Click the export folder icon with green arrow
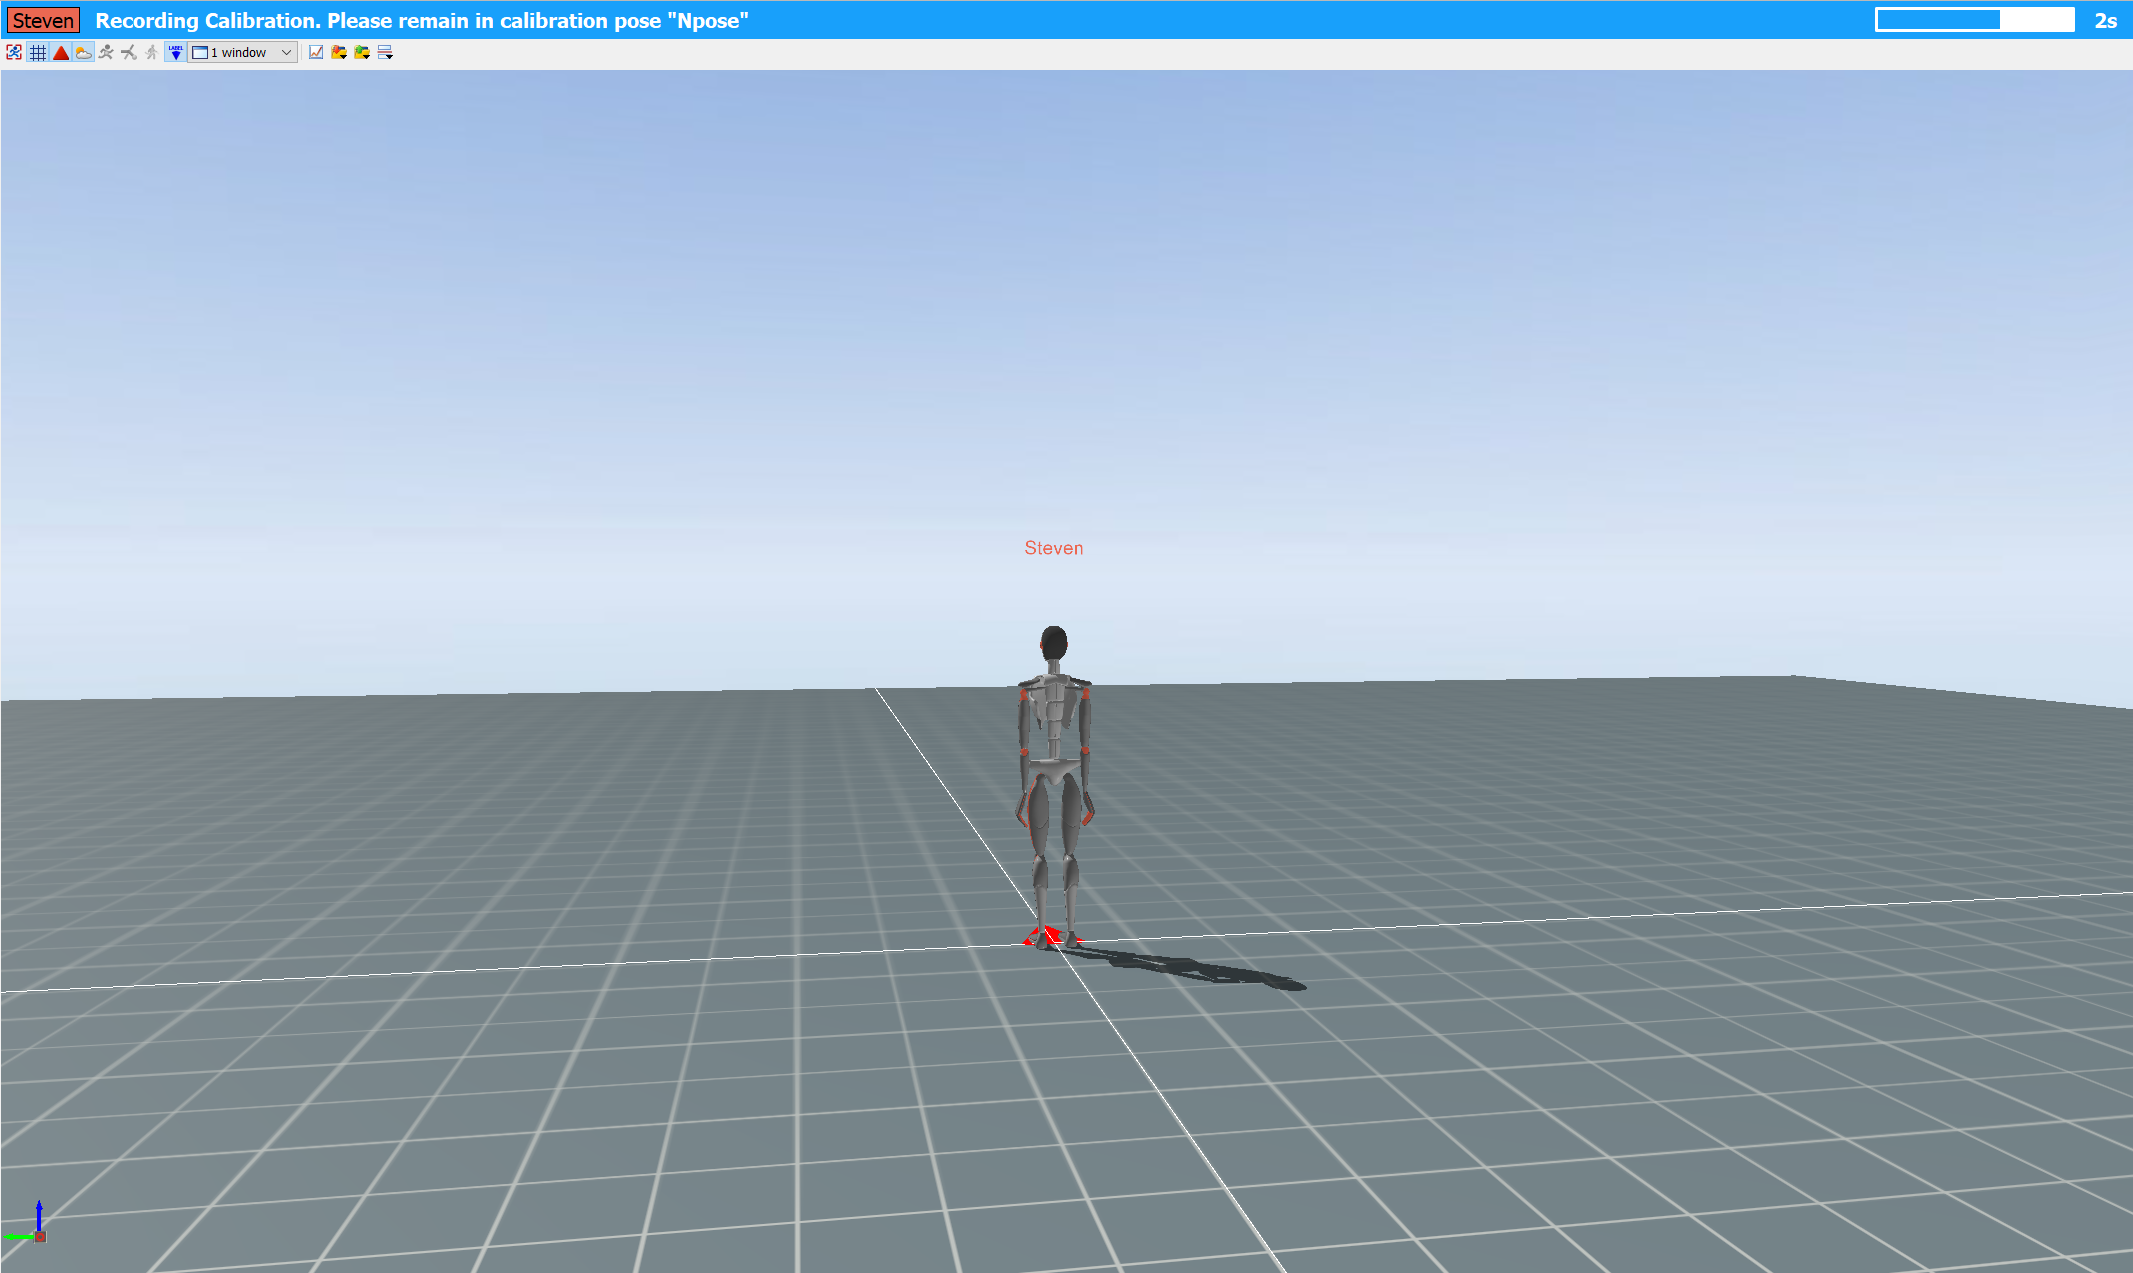This screenshot has width=2133, height=1273. (x=363, y=52)
